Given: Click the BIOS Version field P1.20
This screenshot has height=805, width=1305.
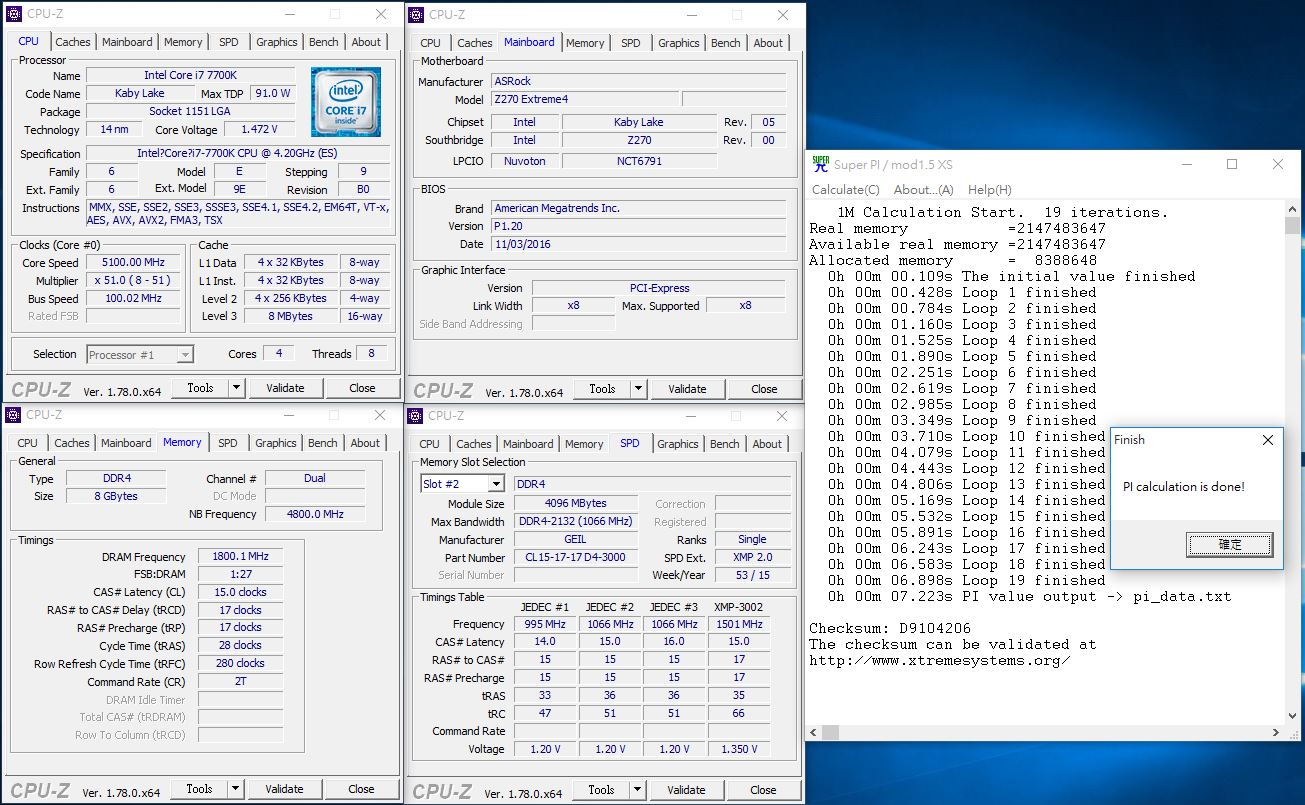Looking at the screenshot, I should (638, 226).
